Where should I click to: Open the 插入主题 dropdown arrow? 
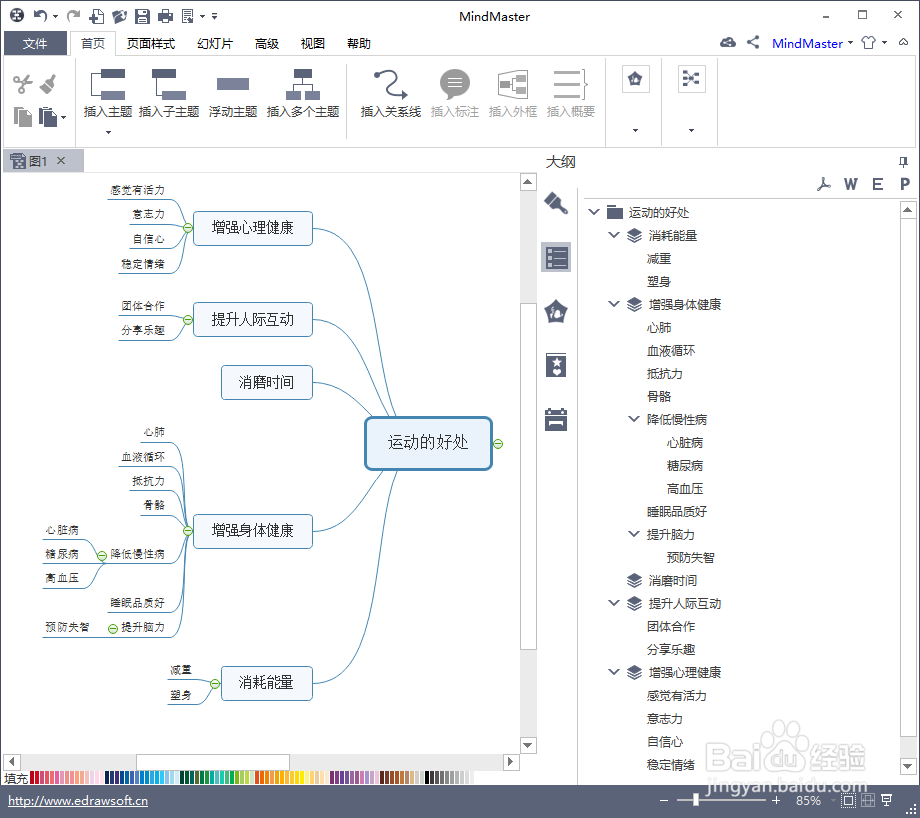[x=108, y=132]
